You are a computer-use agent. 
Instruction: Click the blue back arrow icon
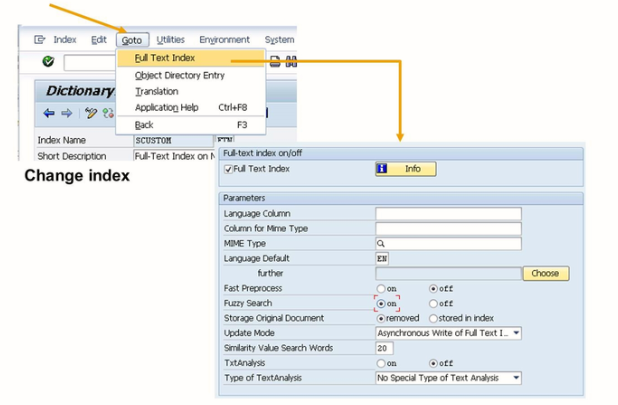click(x=49, y=113)
